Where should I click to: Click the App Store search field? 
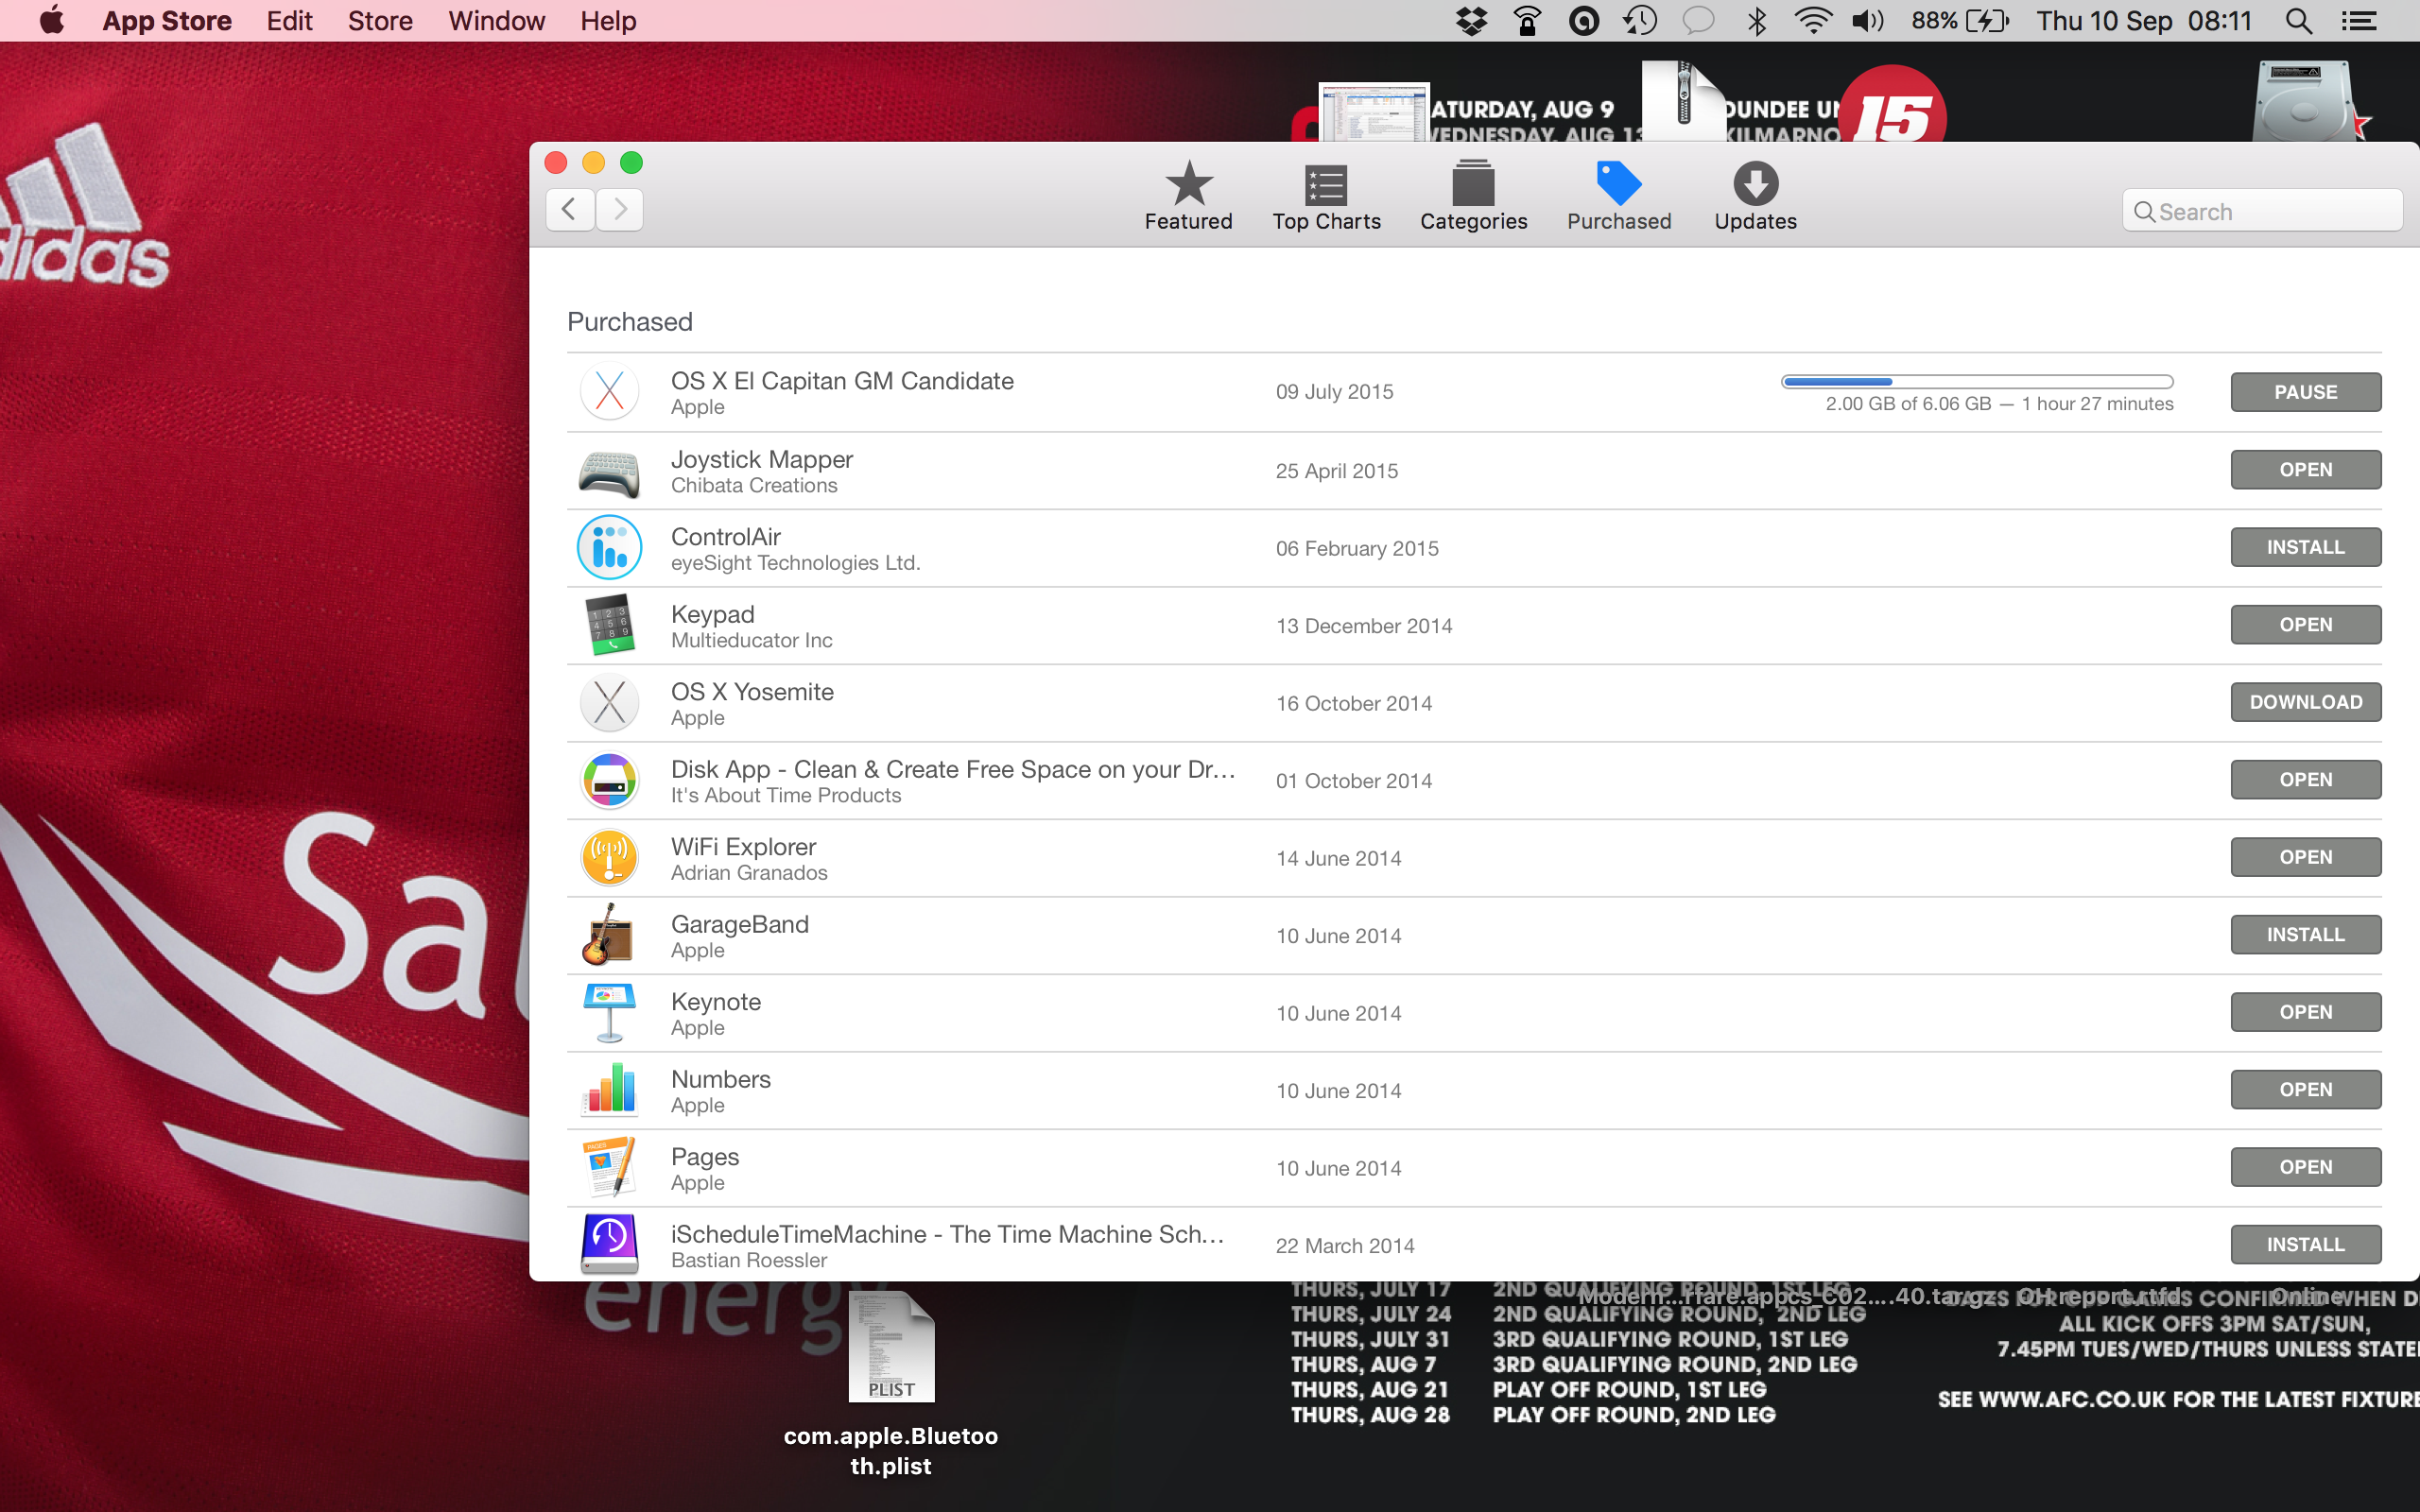[2262, 211]
